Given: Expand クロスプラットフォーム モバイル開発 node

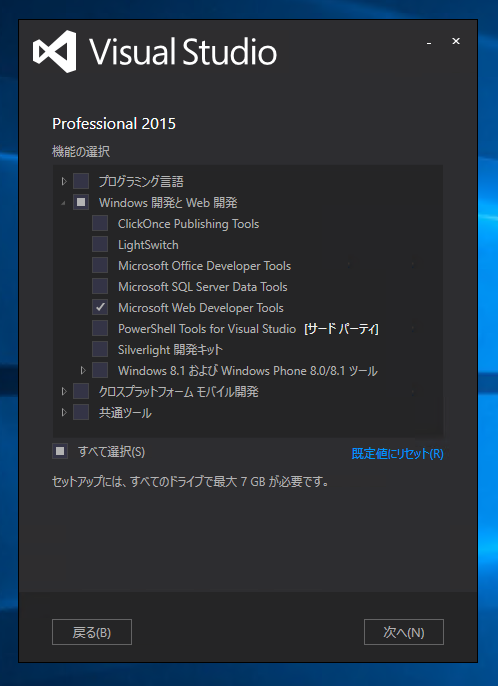Looking at the screenshot, I should (x=64, y=391).
